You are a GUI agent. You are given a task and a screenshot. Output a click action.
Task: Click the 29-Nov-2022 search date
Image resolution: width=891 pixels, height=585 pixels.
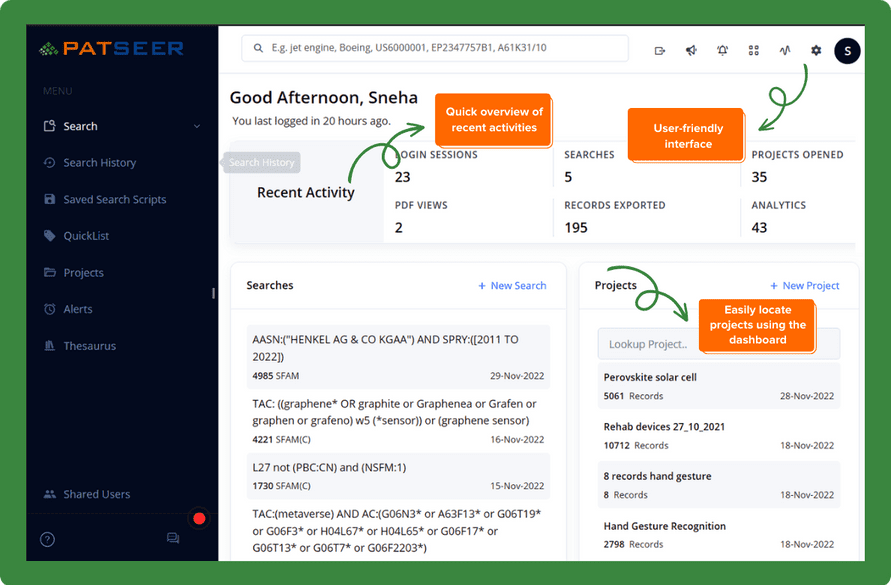(x=517, y=376)
